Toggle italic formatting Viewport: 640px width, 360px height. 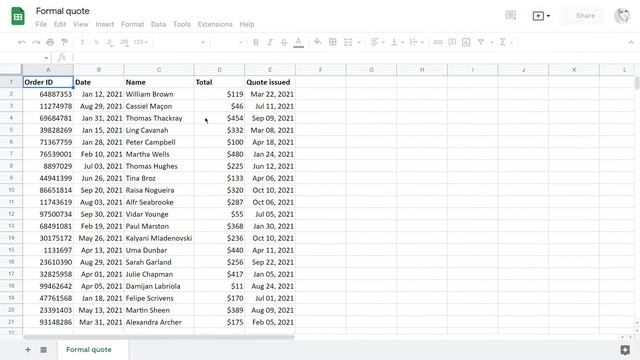(270, 42)
